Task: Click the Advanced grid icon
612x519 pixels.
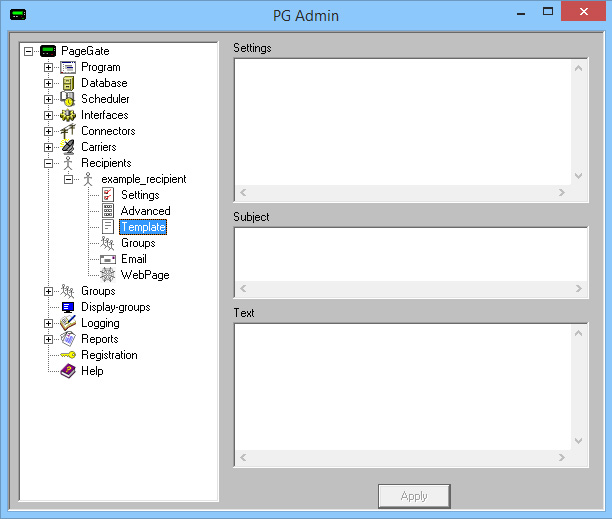Action: coord(108,211)
